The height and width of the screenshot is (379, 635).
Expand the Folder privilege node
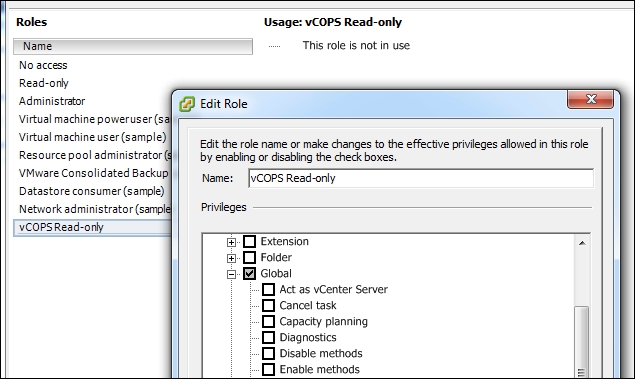[231, 258]
